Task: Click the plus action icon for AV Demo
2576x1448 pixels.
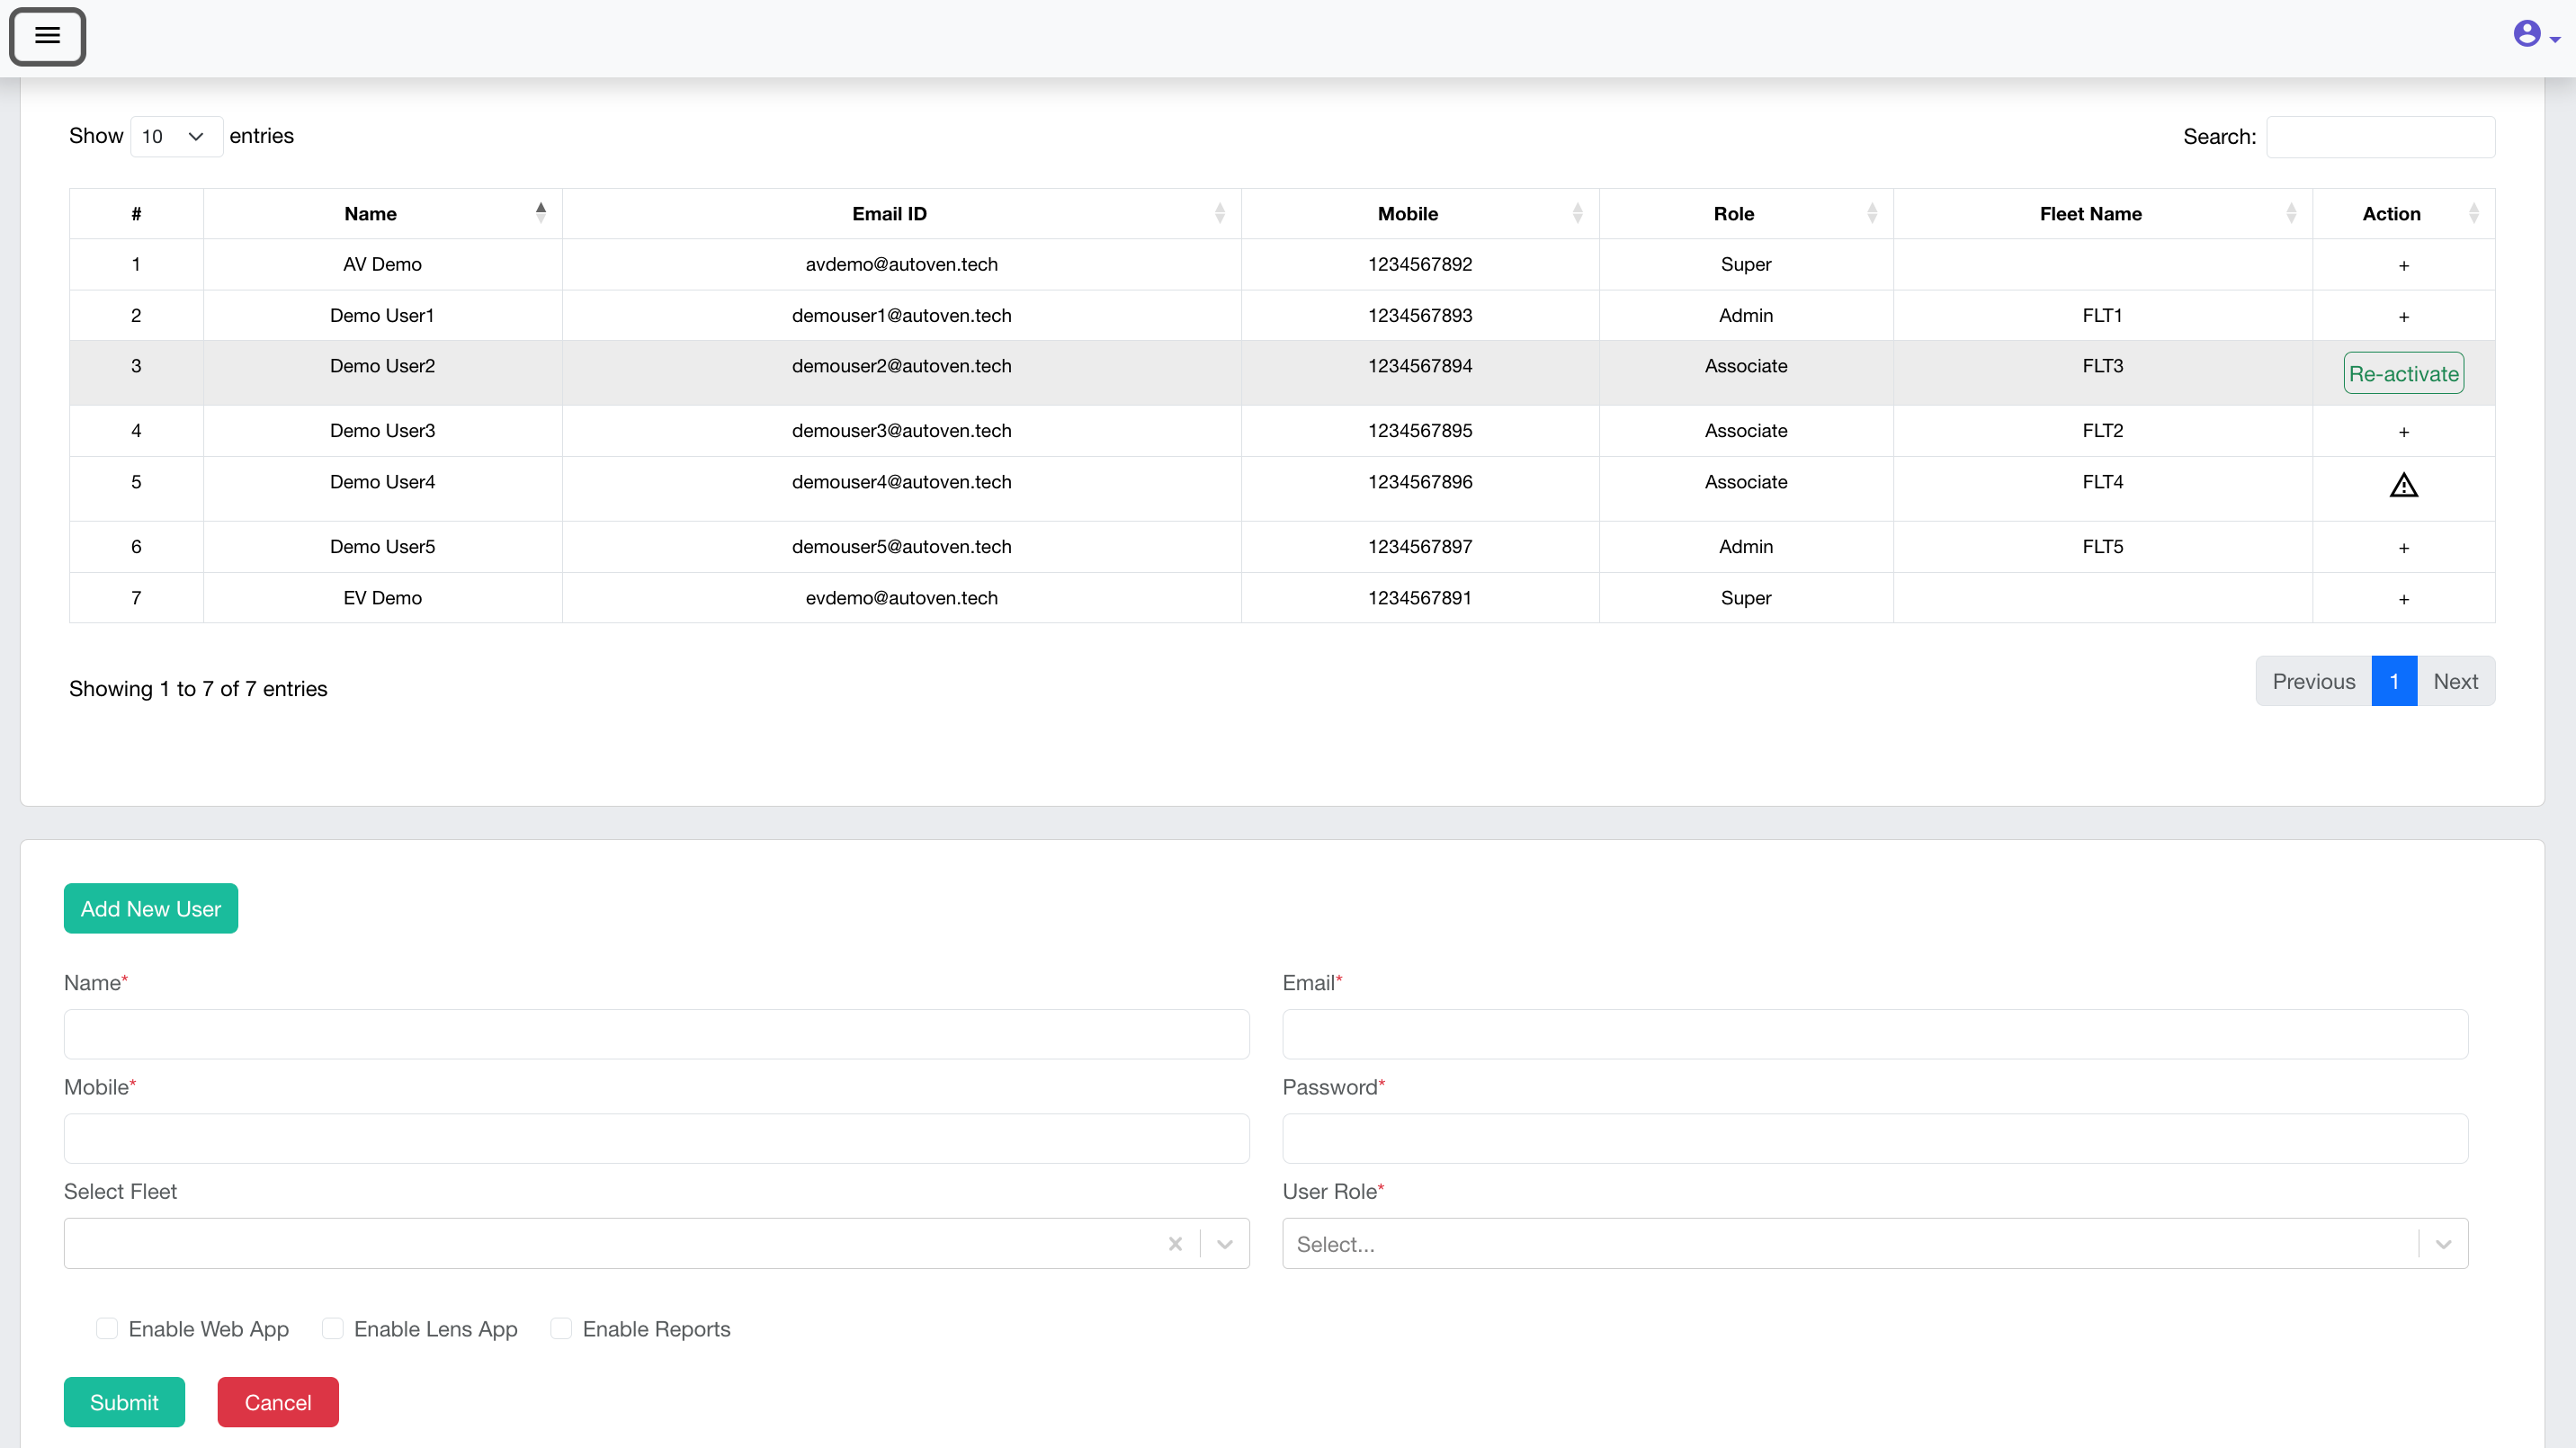Action: click(2403, 264)
